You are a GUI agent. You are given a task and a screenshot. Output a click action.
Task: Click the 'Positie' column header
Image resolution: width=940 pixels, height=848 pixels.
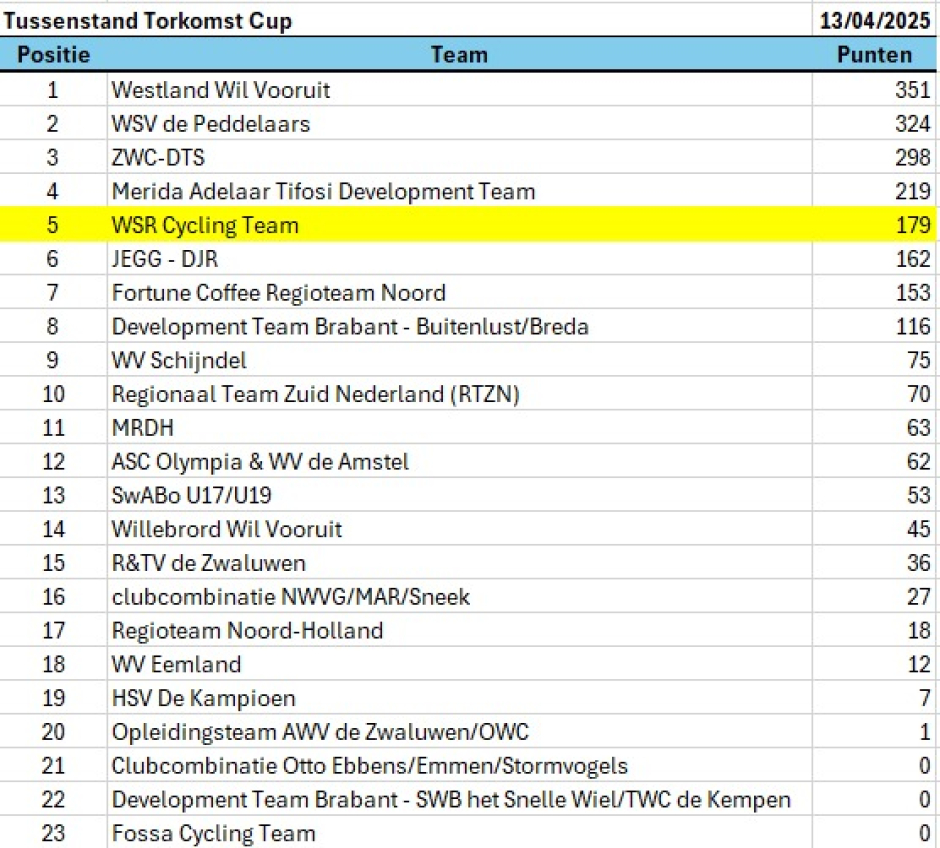click(x=53, y=55)
